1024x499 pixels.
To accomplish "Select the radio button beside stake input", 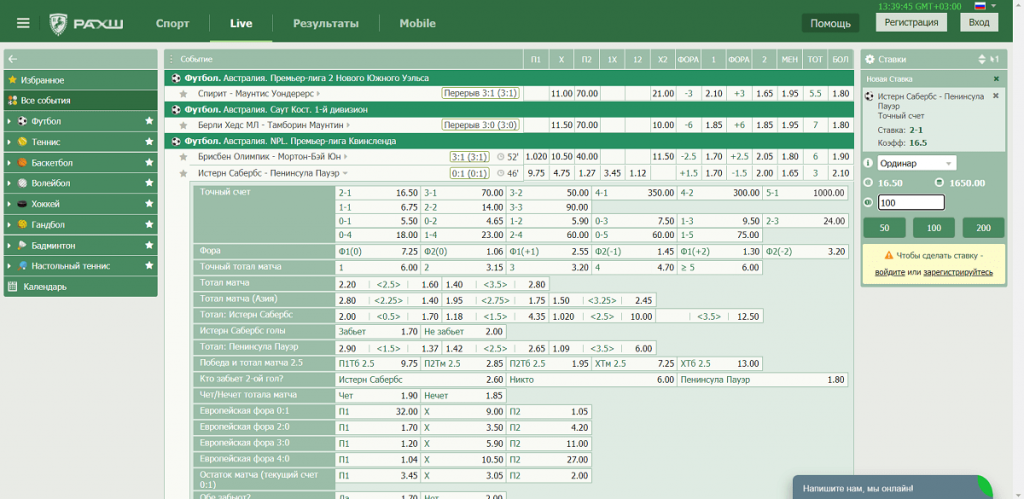I will [868, 202].
